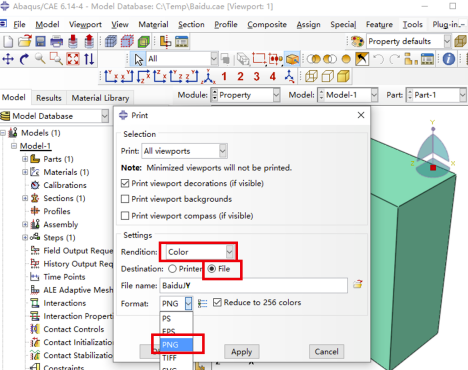Click the selection arrow cursor icon
The width and height of the screenshot is (468, 370).
coord(139,59)
